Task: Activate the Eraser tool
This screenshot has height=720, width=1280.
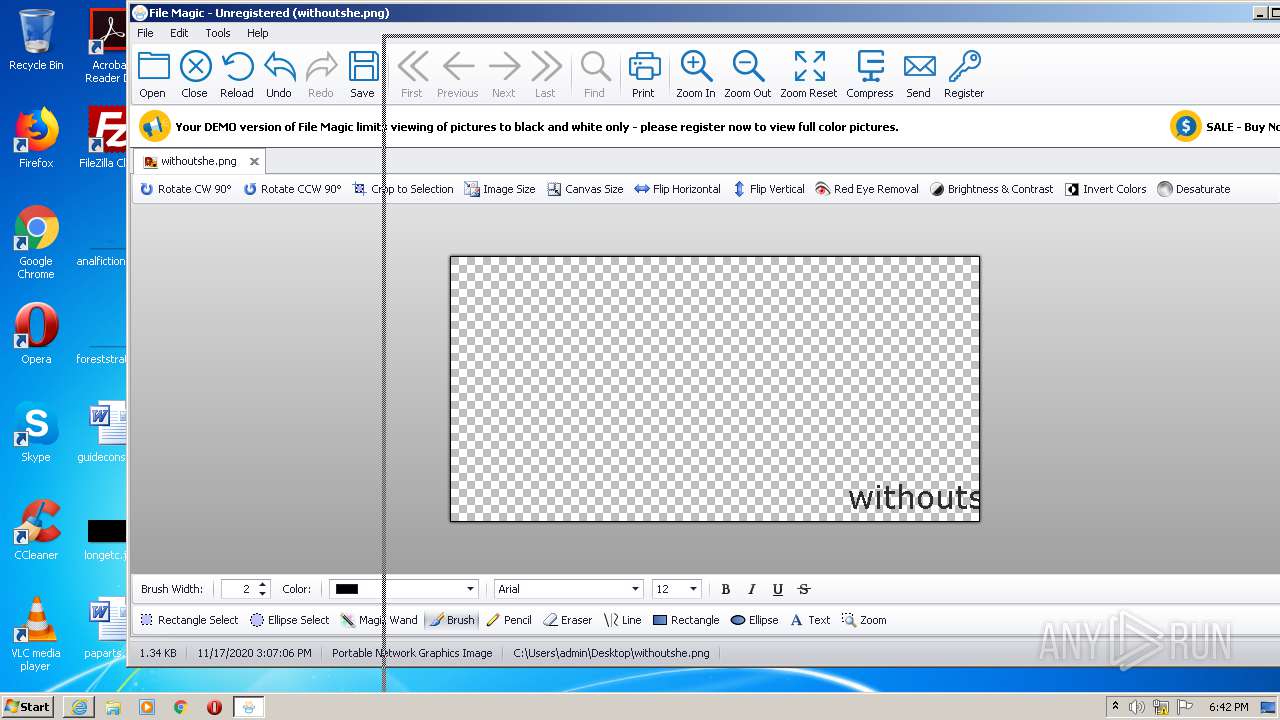Action: 568,620
